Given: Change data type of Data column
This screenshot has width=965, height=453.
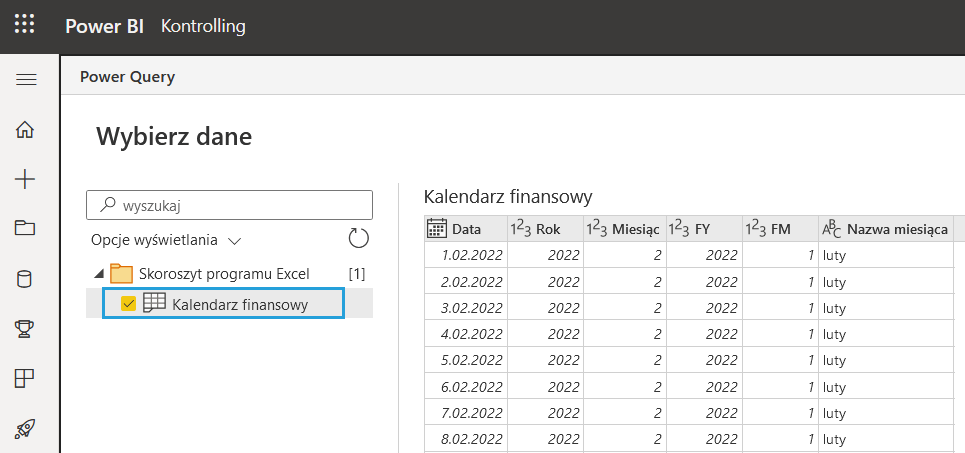Looking at the screenshot, I should (437, 229).
